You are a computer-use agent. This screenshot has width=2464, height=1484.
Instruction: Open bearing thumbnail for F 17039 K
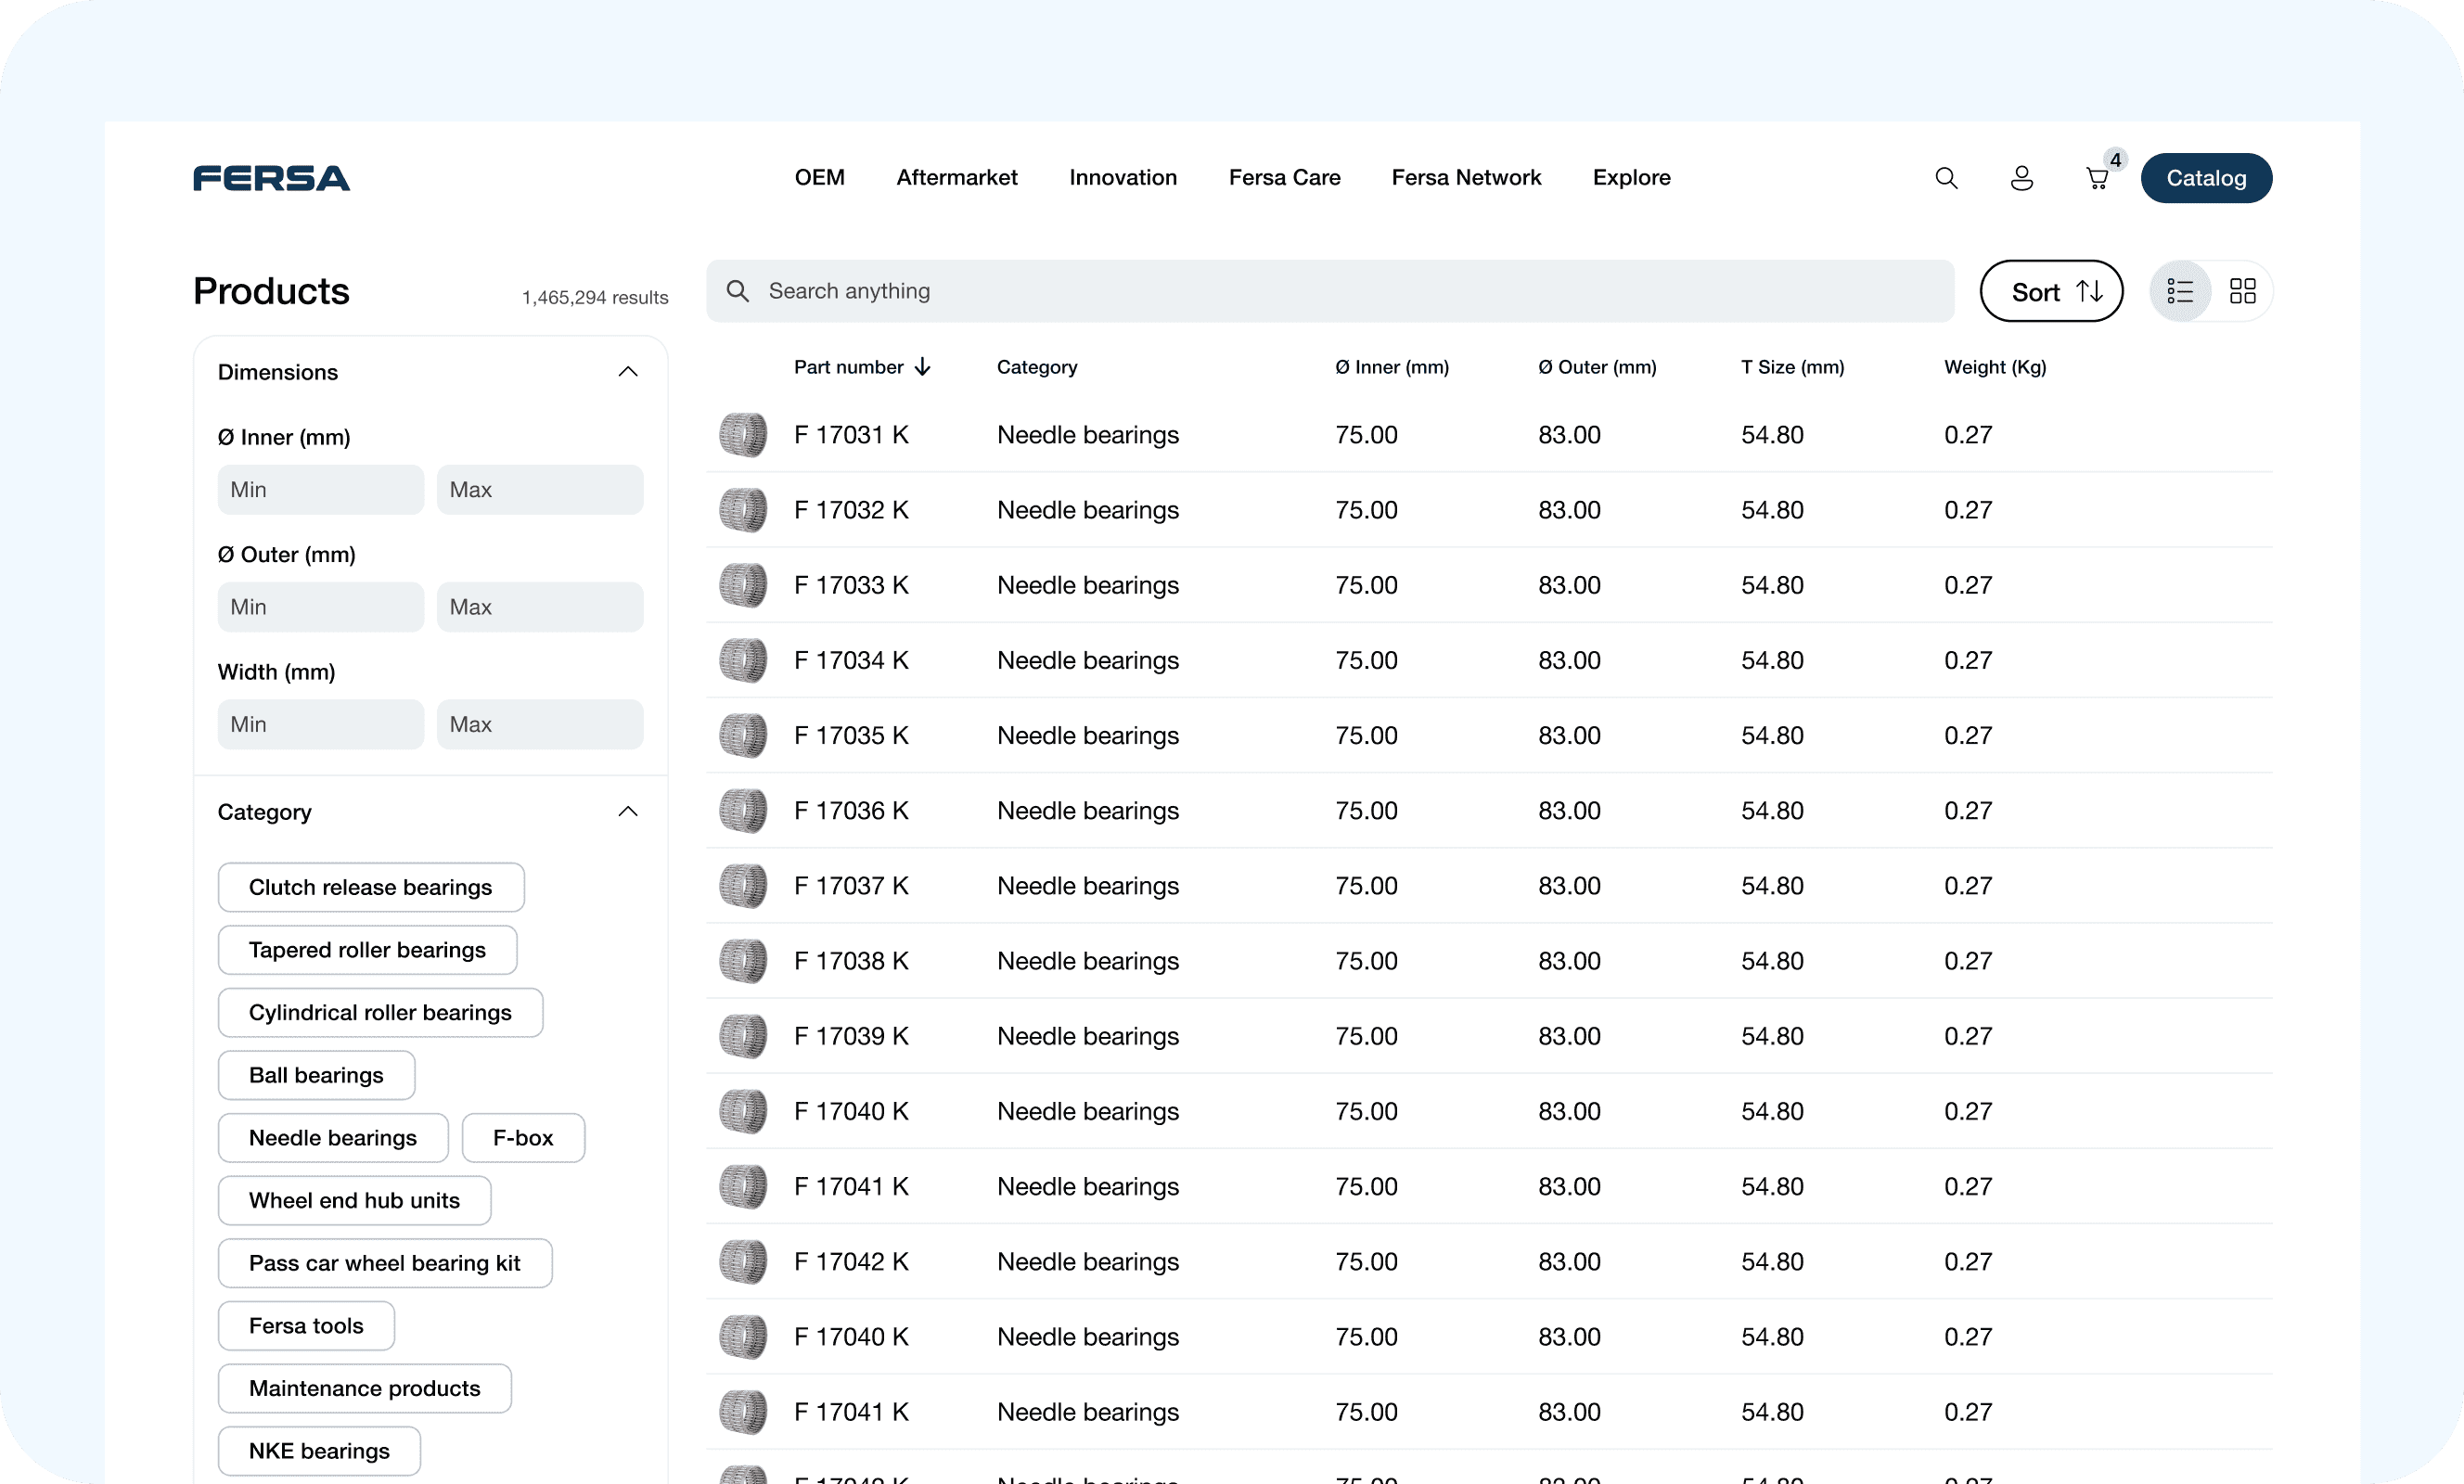(743, 1036)
